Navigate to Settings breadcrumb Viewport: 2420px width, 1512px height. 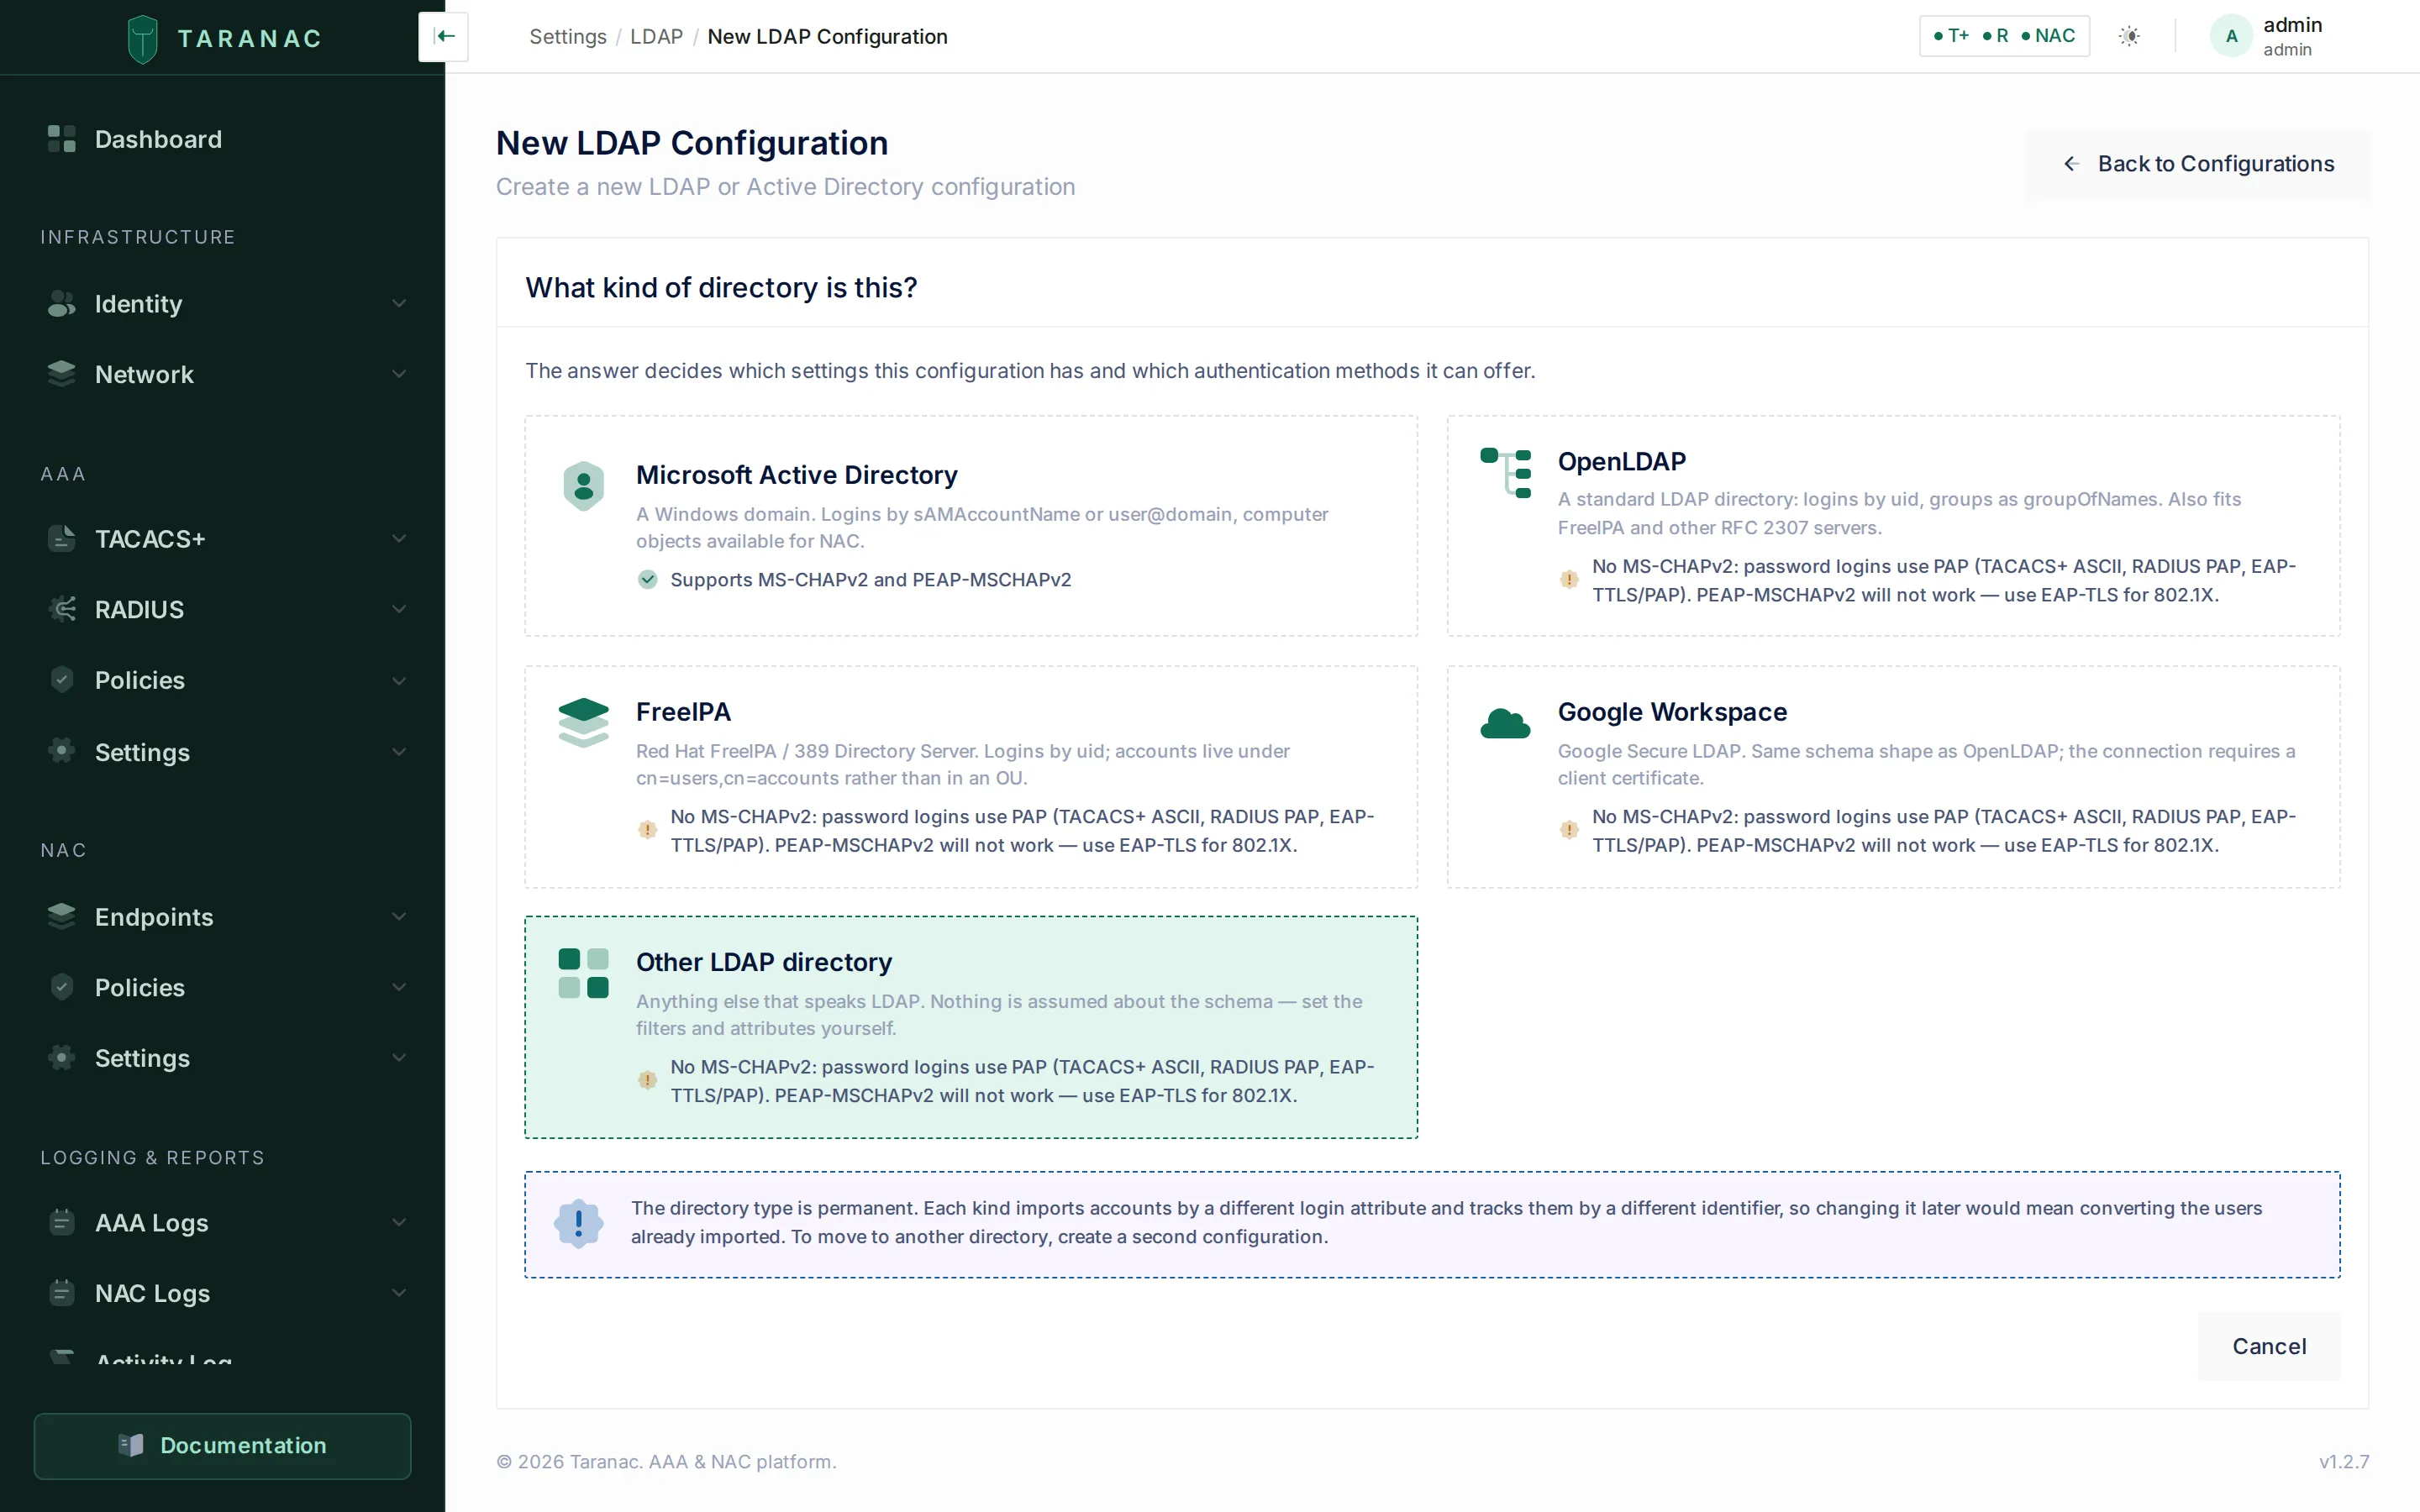coord(568,37)
